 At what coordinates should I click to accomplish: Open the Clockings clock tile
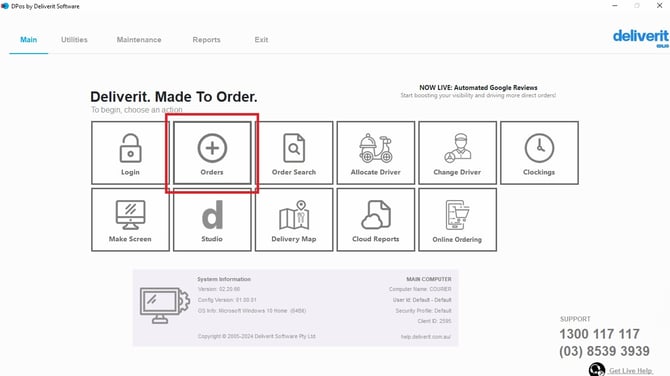539,153
